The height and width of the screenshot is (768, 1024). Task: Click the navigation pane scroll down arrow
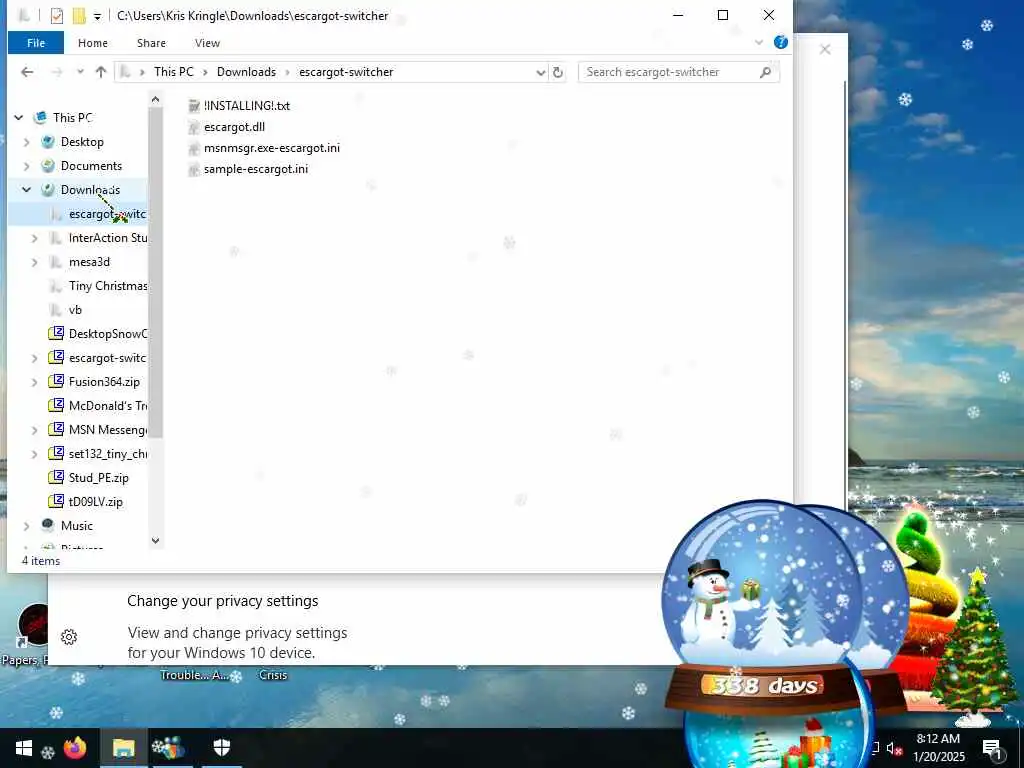(x=155, y=540)
